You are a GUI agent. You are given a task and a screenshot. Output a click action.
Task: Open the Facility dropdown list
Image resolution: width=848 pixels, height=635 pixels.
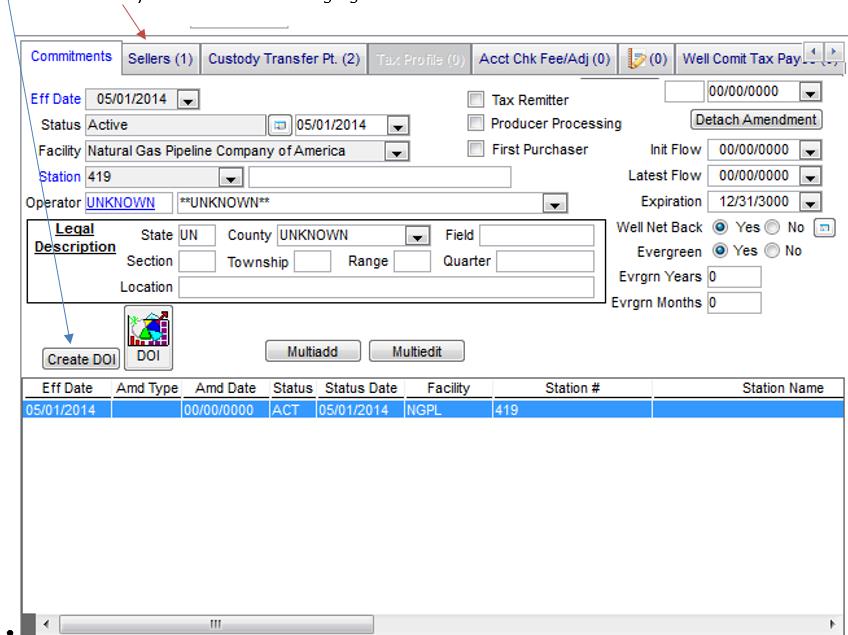tap(397, 152)
